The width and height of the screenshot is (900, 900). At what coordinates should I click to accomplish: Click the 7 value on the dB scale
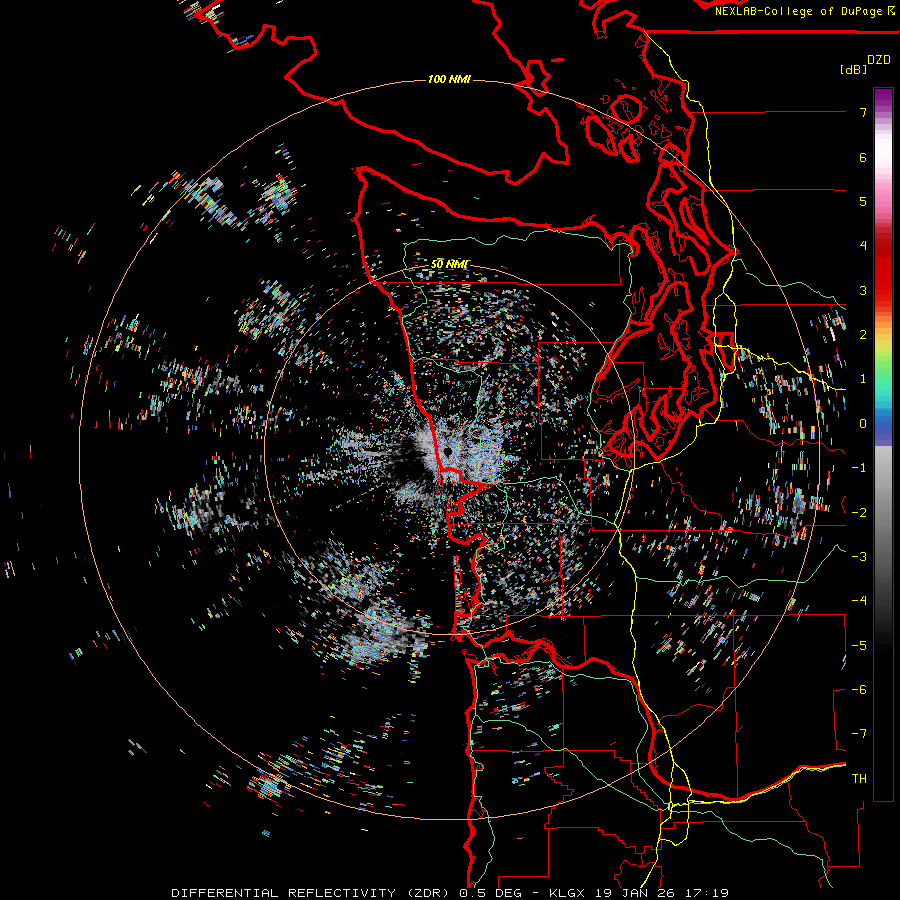coord(863,112)
